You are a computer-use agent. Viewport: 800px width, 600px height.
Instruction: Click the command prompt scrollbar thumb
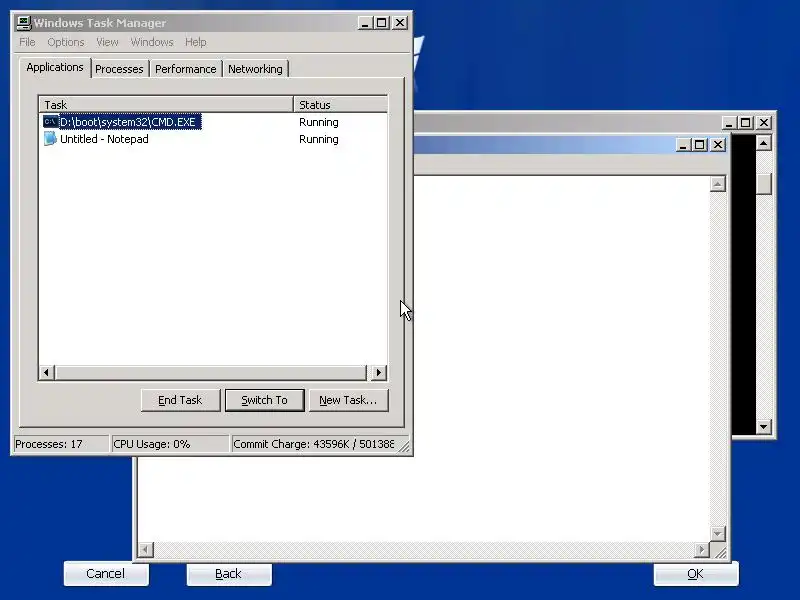point(764,184)
